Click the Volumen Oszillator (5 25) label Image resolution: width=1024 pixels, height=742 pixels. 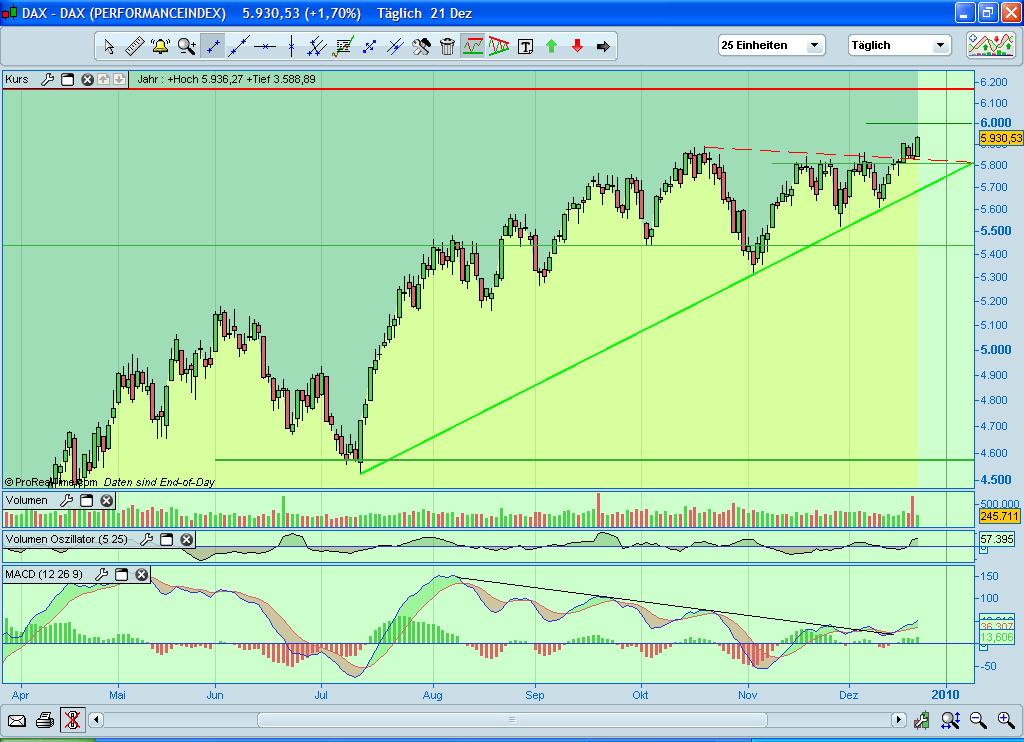67,539
